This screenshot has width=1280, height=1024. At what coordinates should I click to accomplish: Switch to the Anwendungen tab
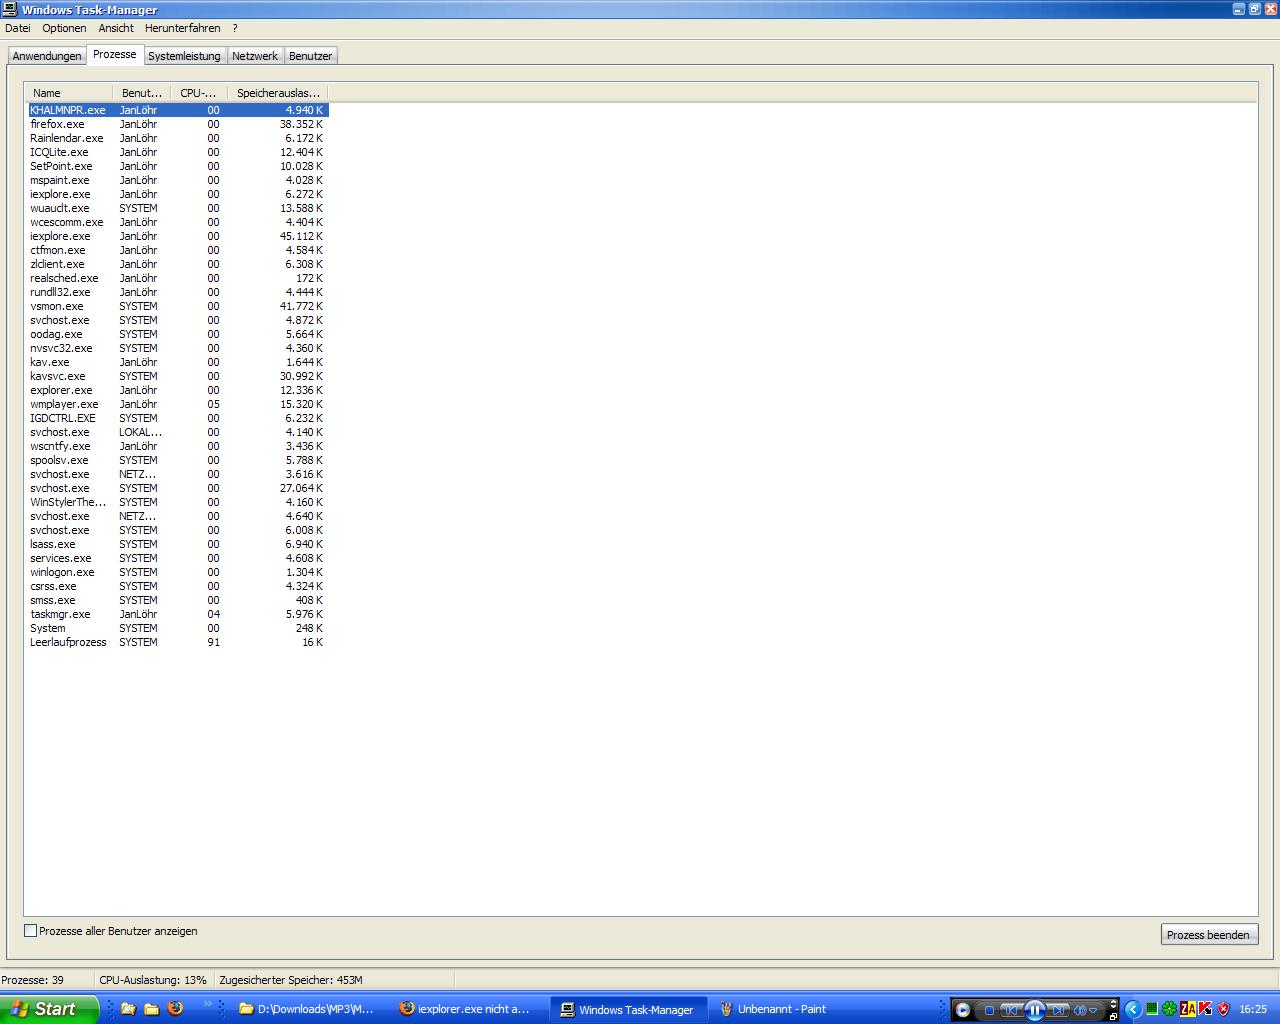pyautogui.click(x=47, y=56)
